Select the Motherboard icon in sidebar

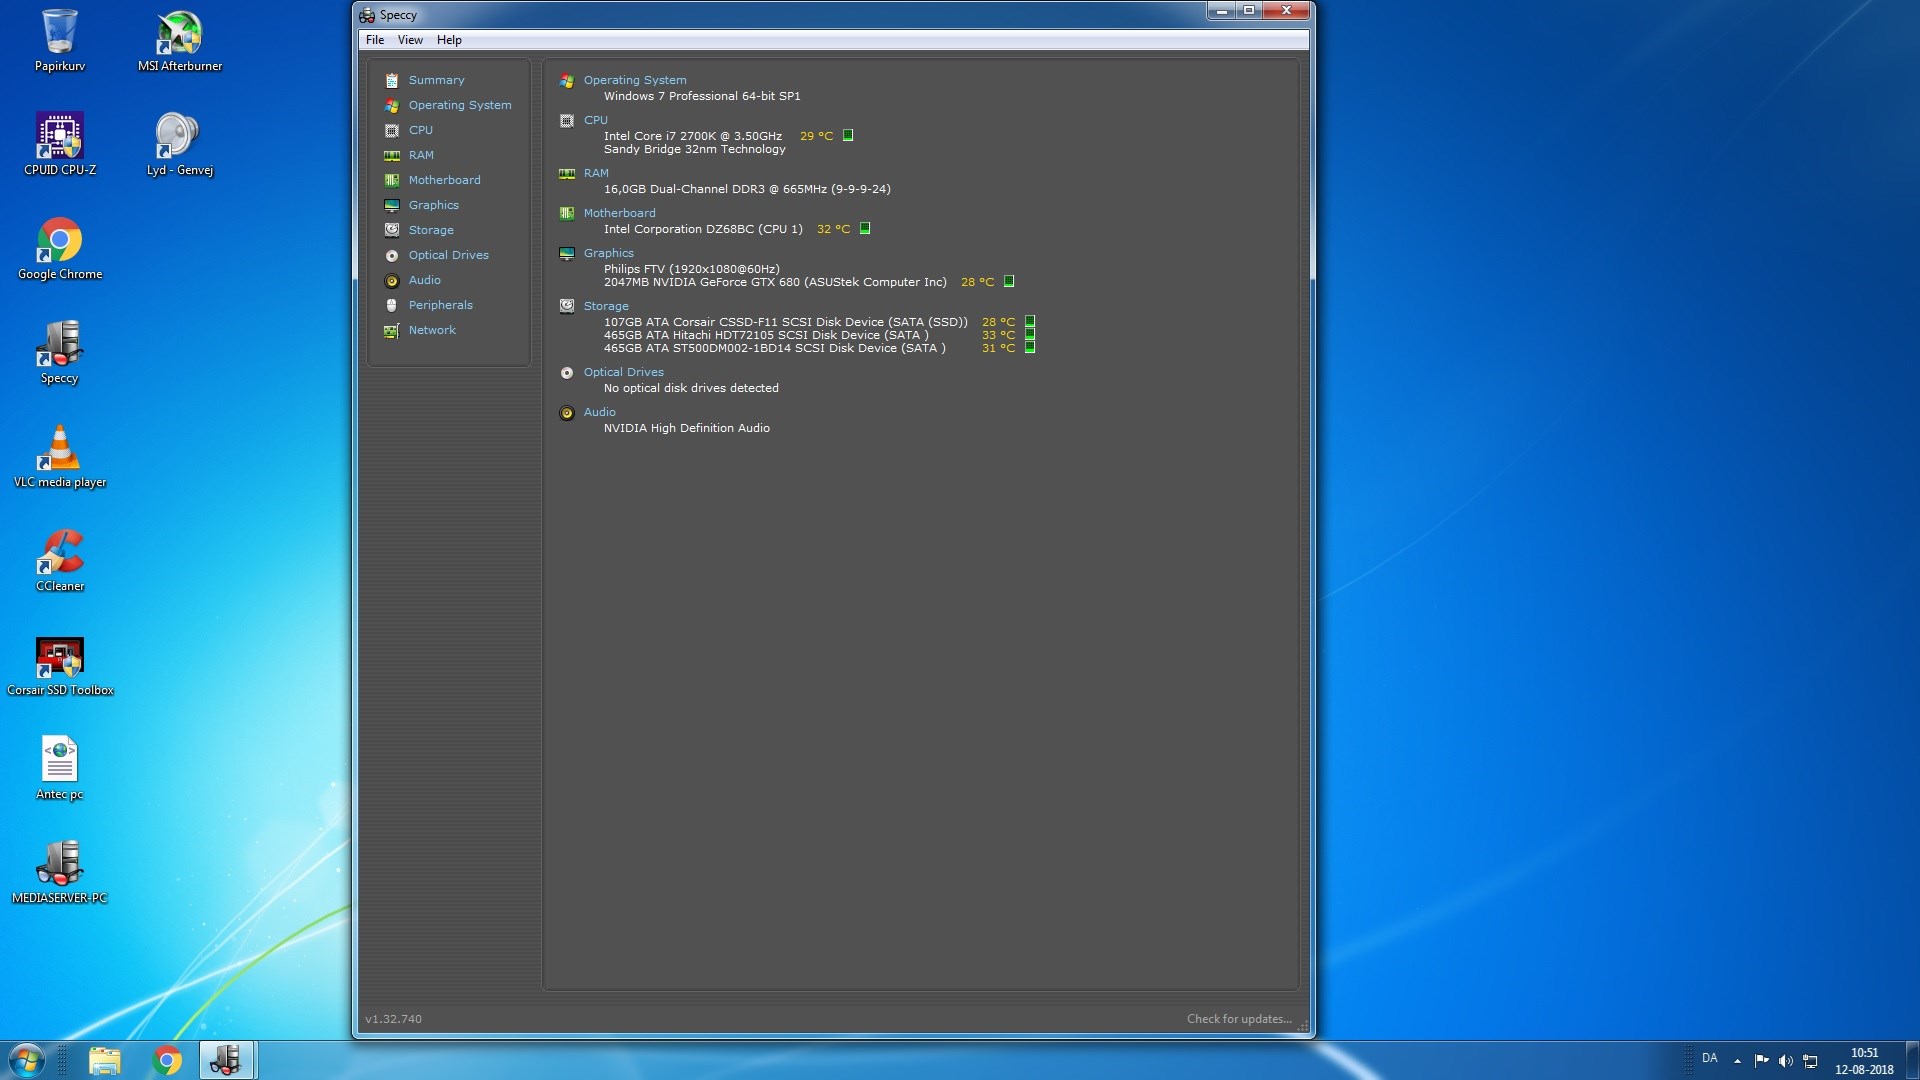point(392,180)
